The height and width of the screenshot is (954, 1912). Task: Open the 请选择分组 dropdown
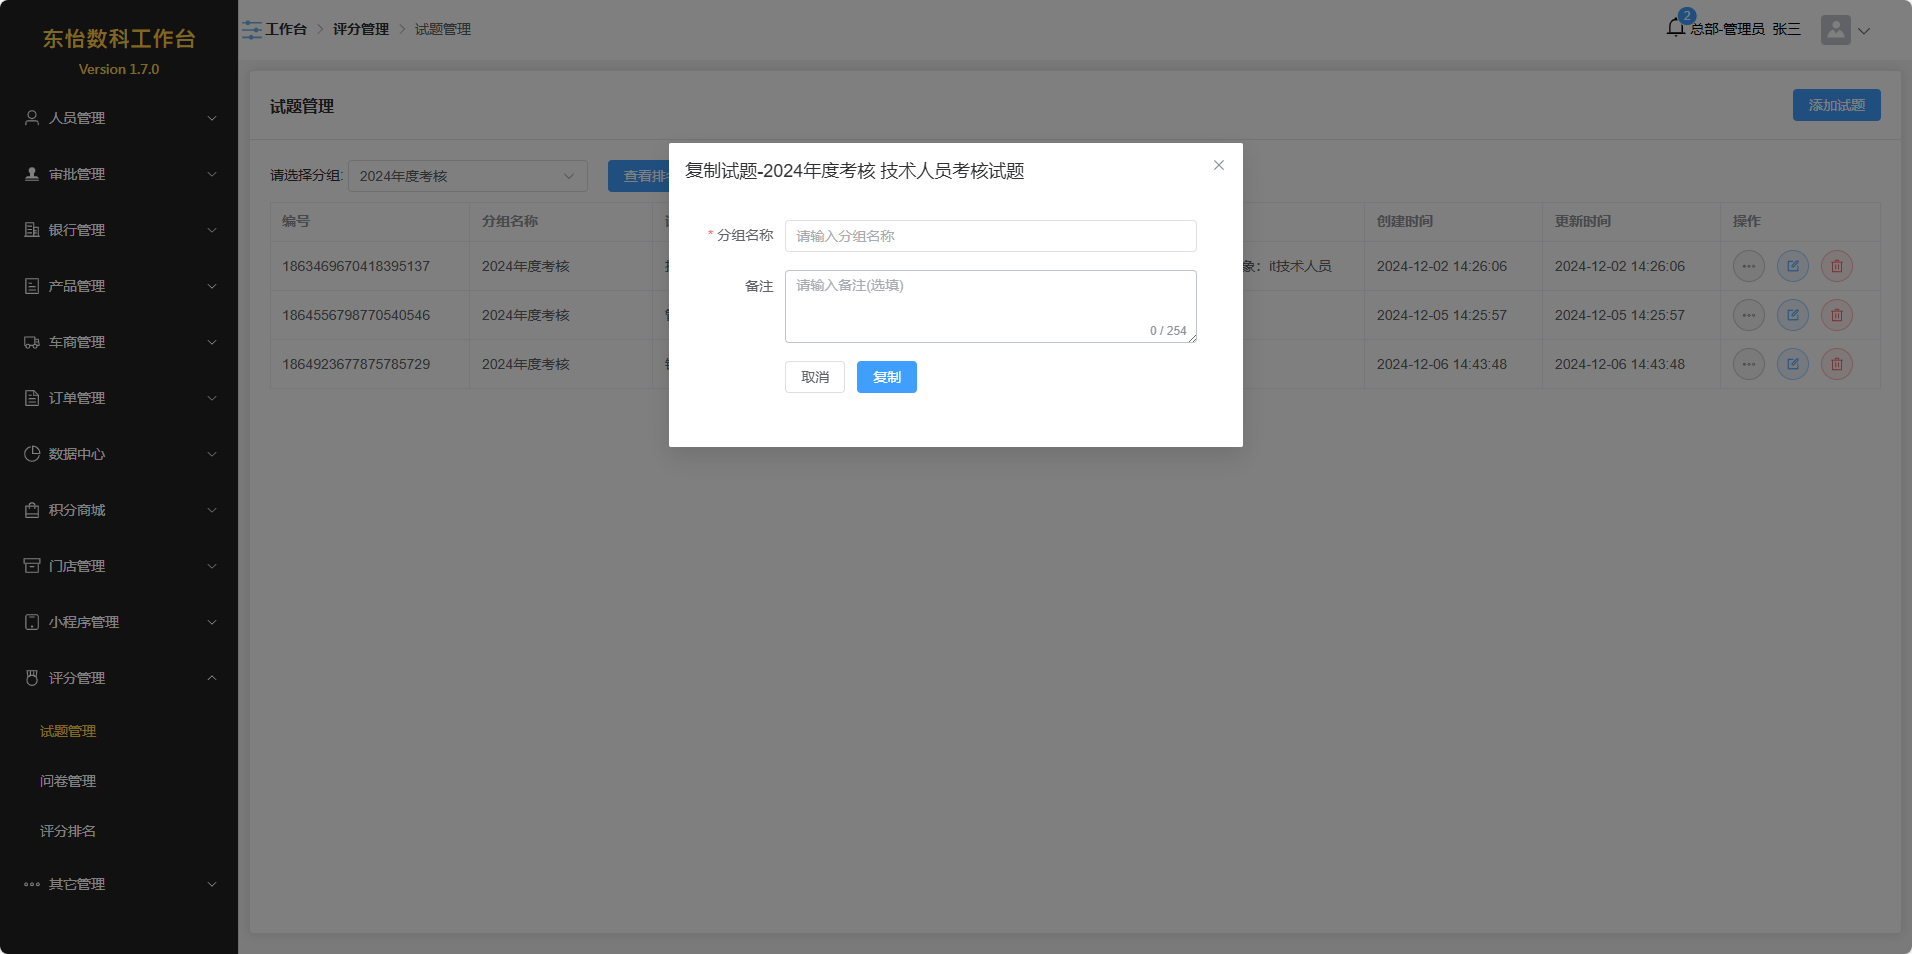point(467,176)
